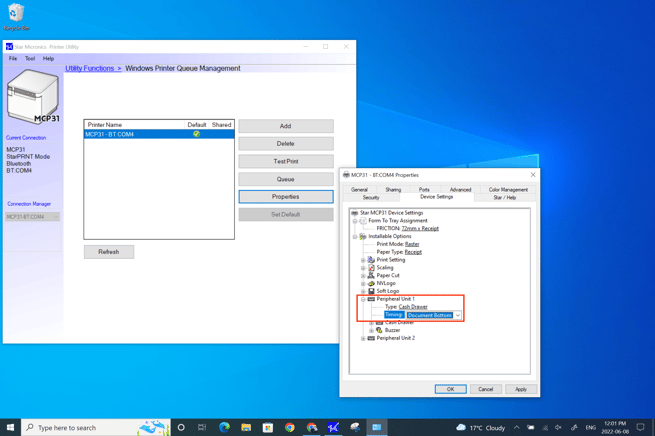
Task: Show hidden tray icons chevron
Action: point(517,428)
